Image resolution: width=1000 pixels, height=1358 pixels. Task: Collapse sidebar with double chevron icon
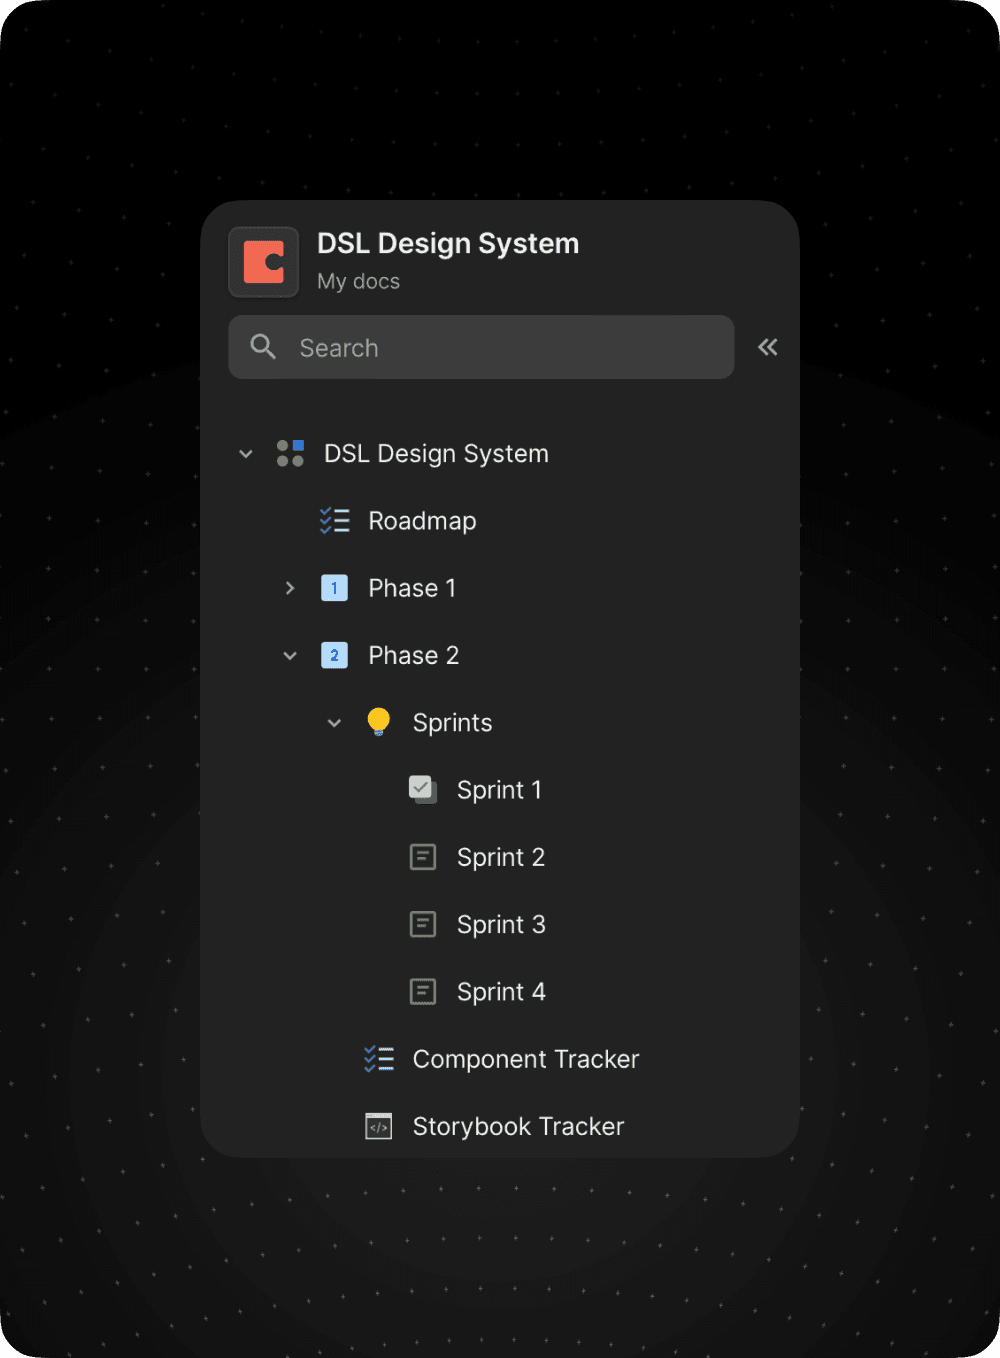click(x=767, y=347)
